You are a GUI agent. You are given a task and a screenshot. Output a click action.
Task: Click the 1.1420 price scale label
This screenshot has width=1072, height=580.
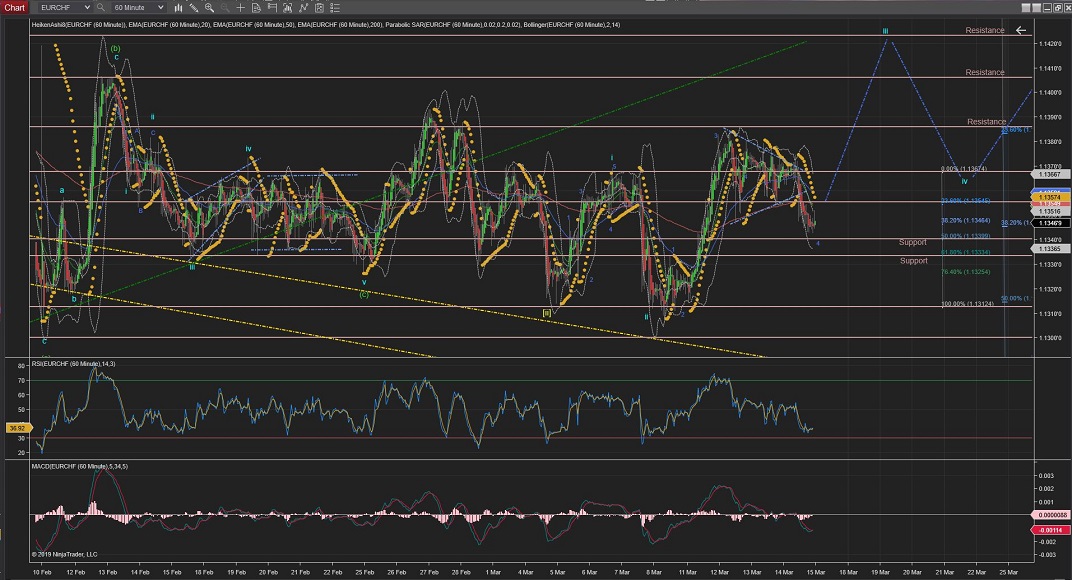click(1049, 43)
